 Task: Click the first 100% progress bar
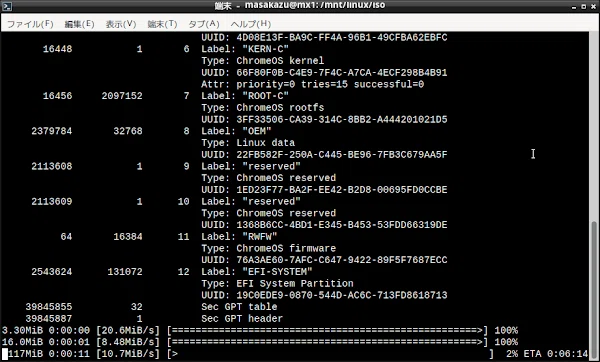coord(328,330)
